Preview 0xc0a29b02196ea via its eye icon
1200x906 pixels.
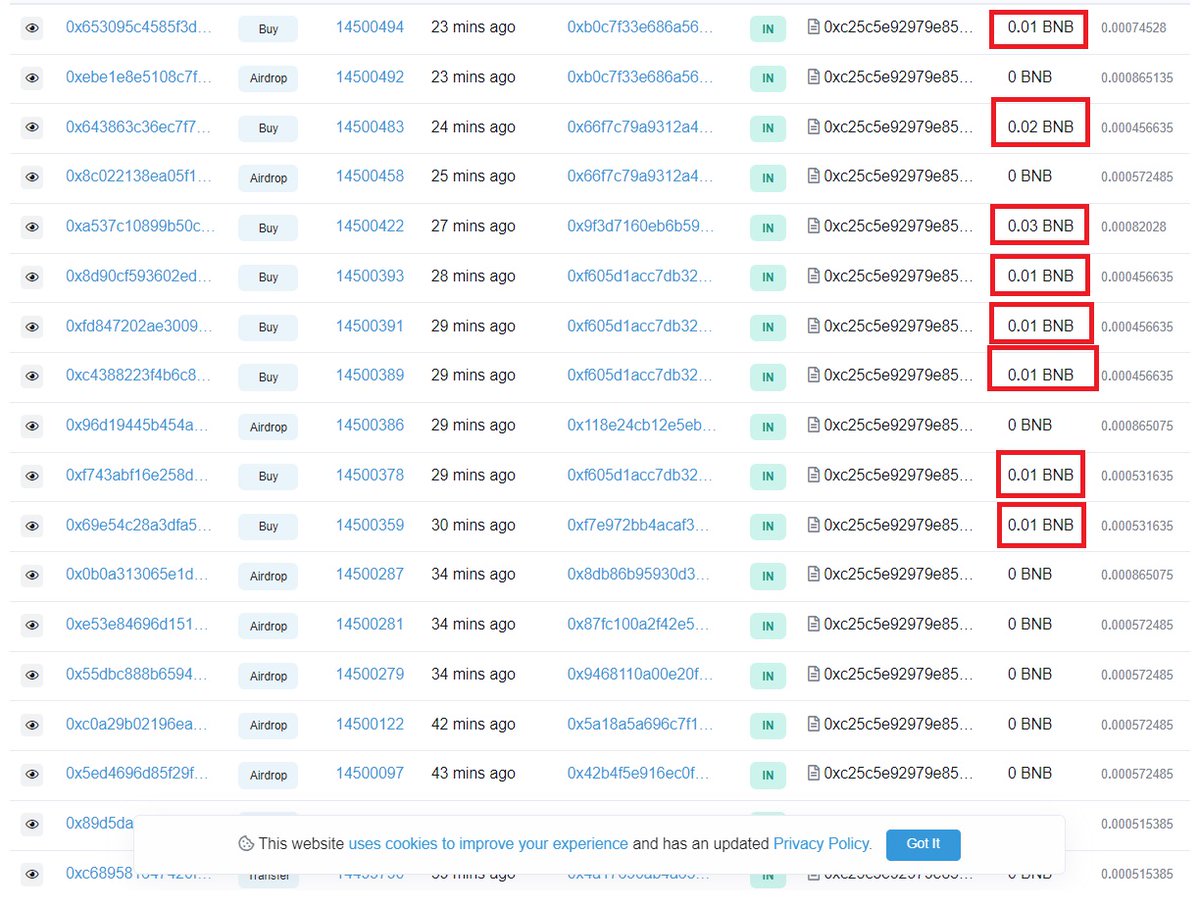(x=32, y=725)
